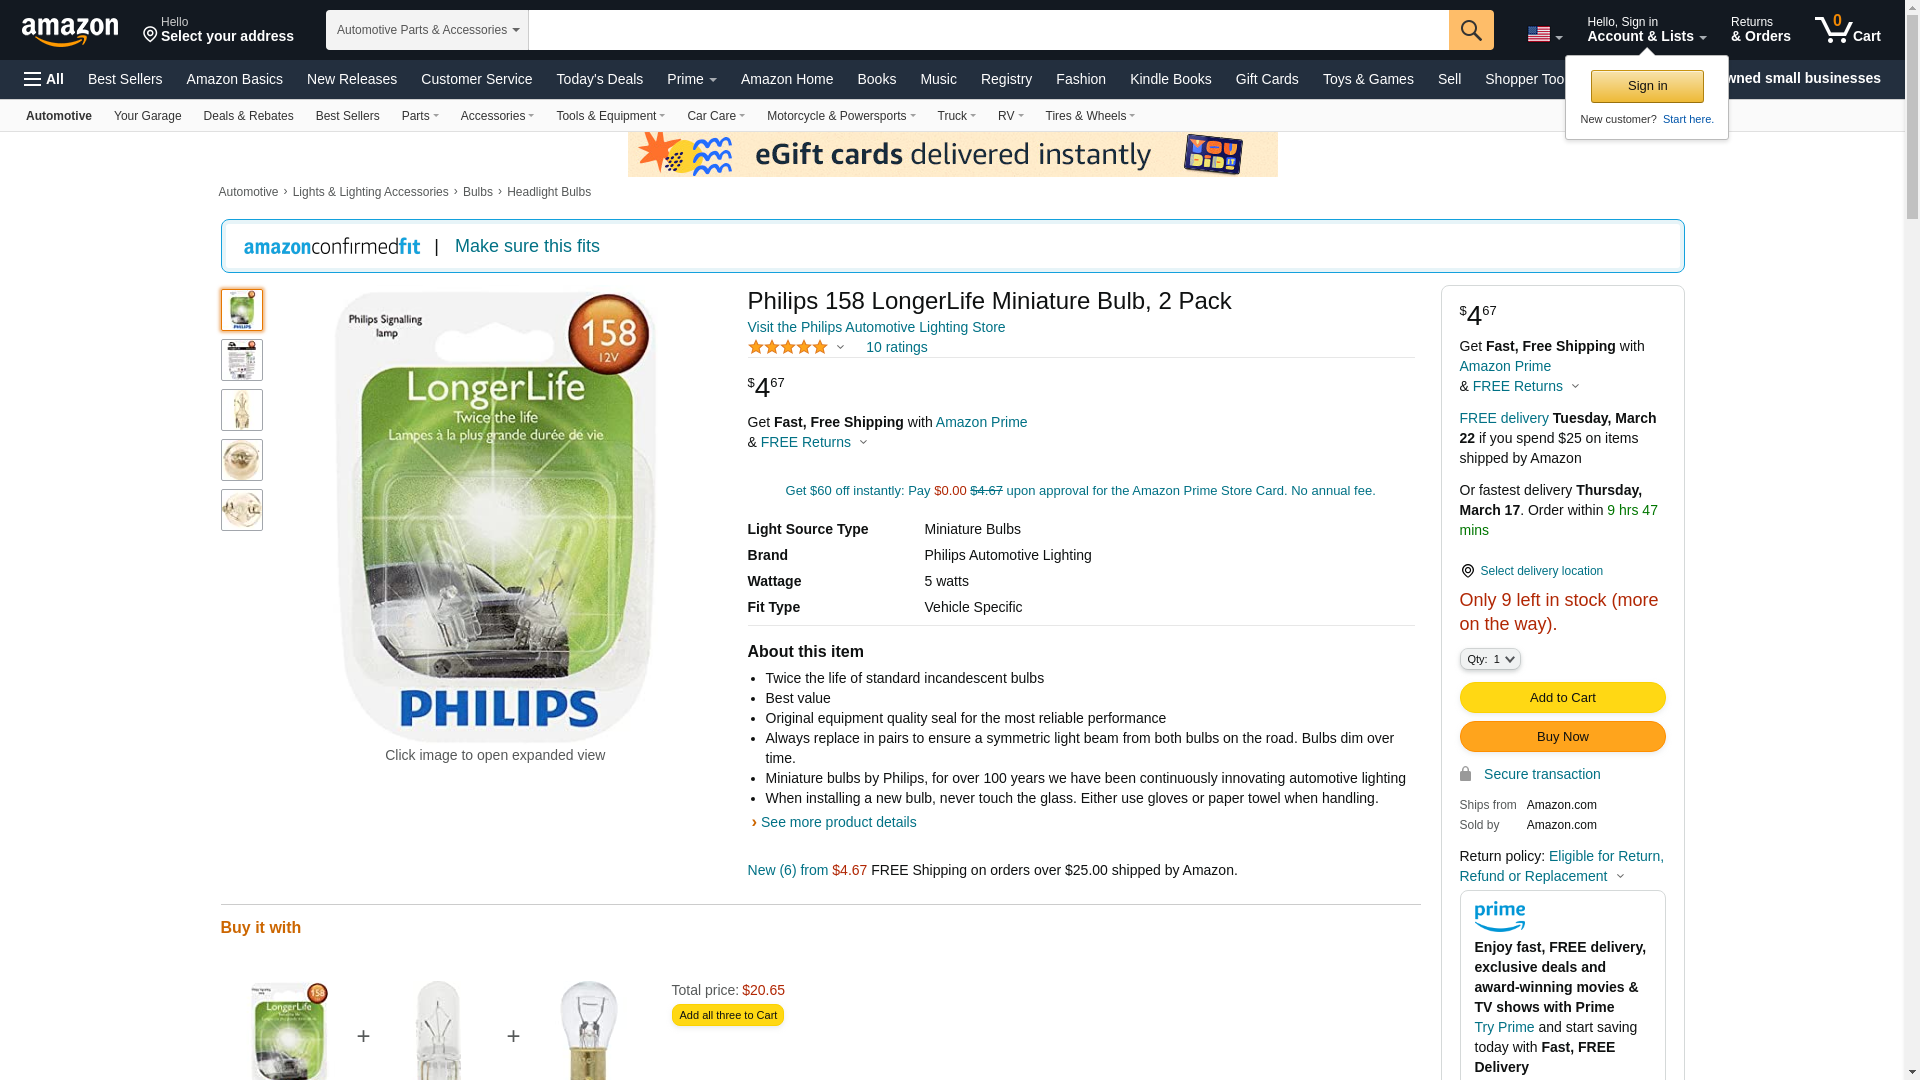Visit the Philips Automotive Lighting Store
Viewport: 1920px width, 1080px height.
click(x=876, y=327)
